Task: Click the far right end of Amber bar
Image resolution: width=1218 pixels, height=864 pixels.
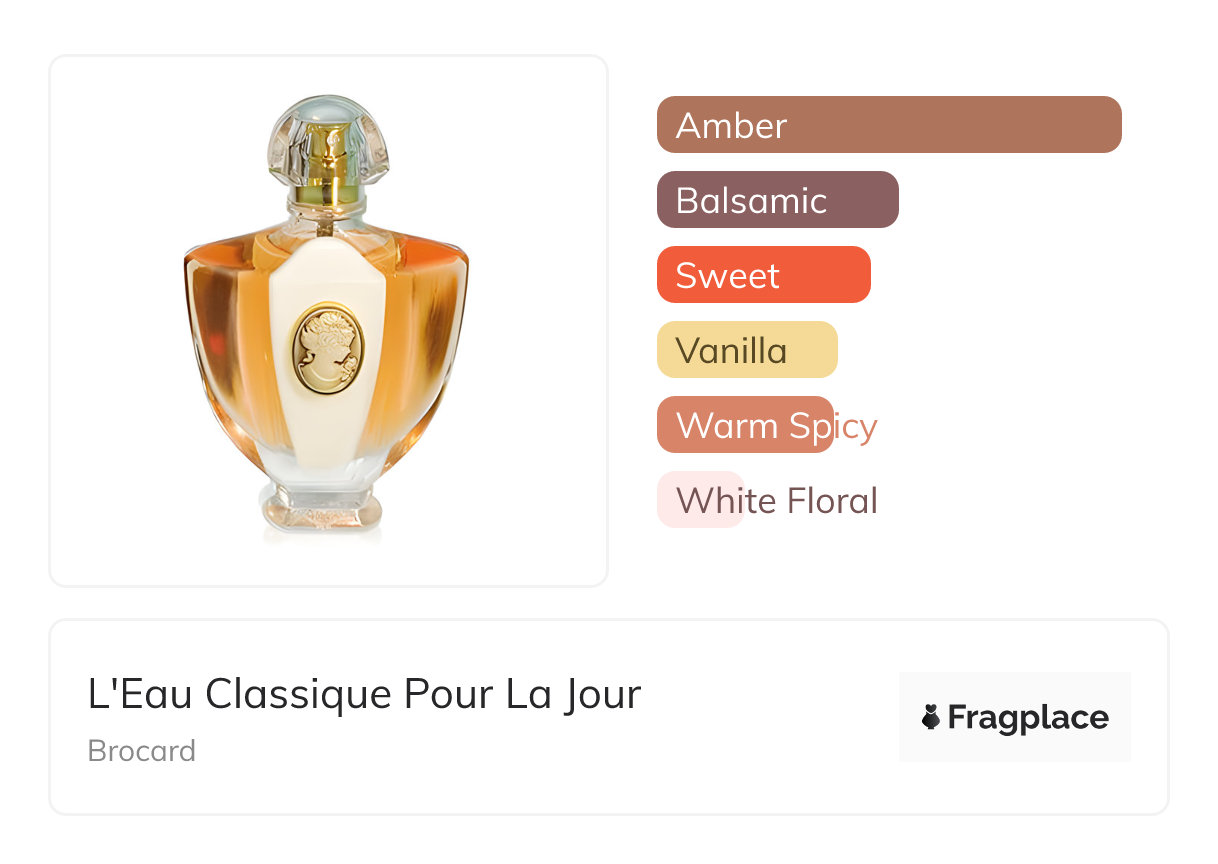Action: click(1108, 124)
